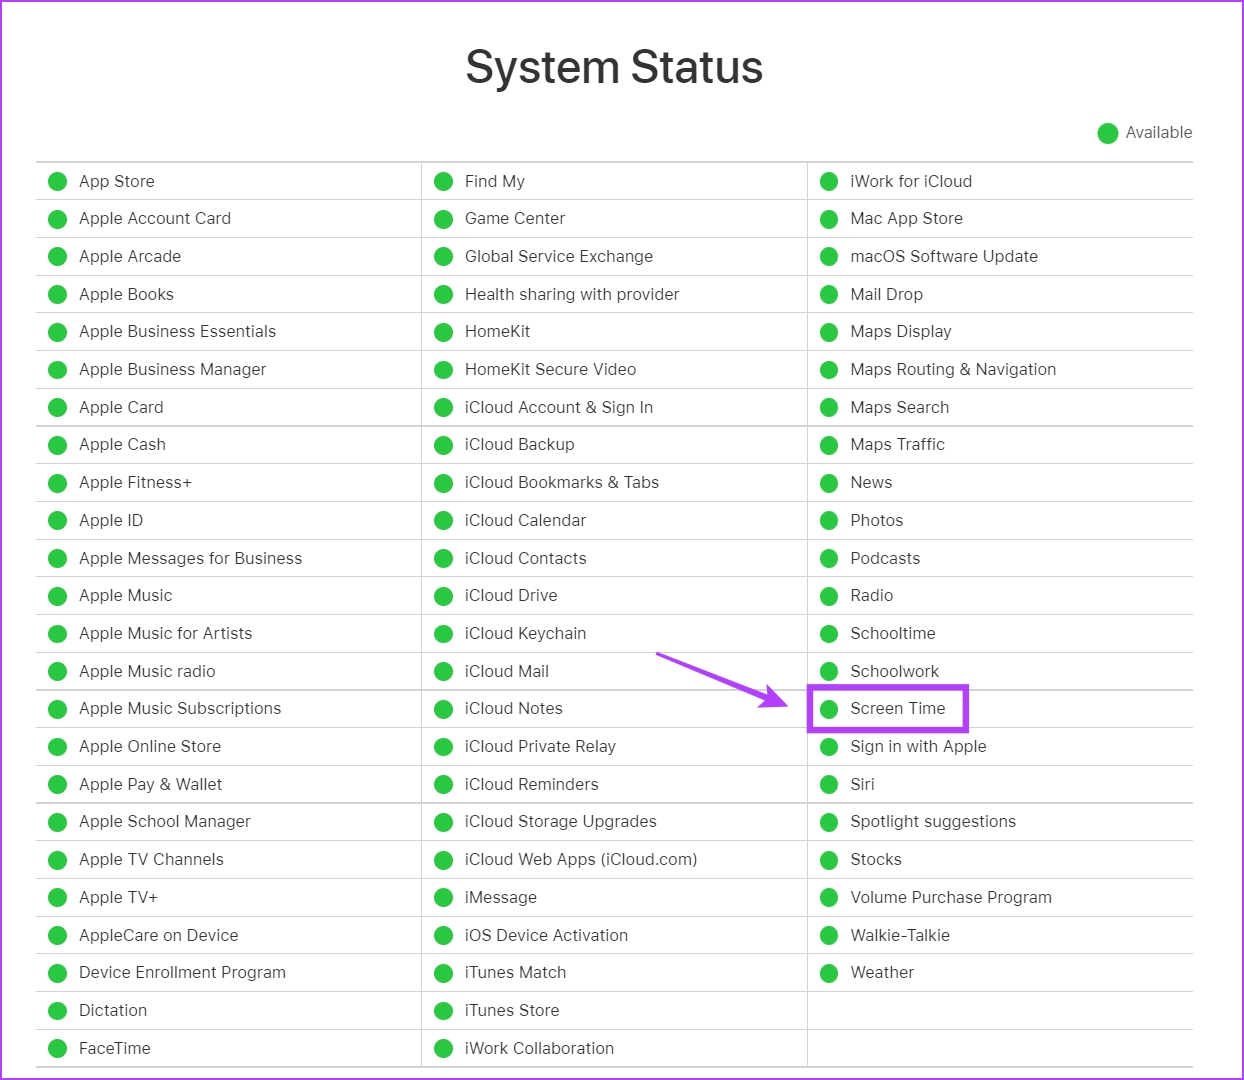The height and width of the screenshot is (1080, 1244).
Task: Open the Volume Purchase Program entry
Action: tap(950, 898)
